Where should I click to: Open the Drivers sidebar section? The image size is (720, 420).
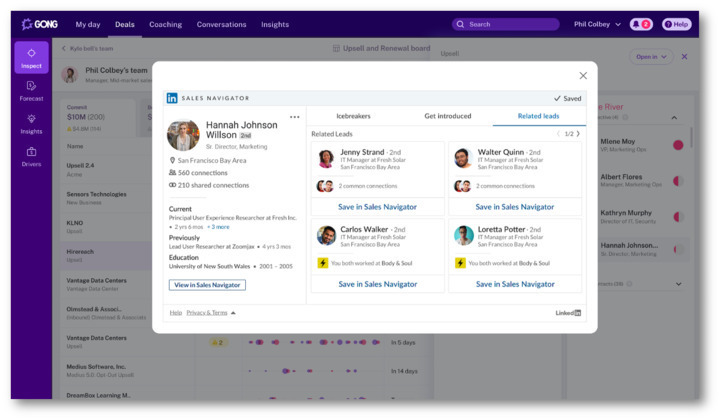click(x=31, y=156)
